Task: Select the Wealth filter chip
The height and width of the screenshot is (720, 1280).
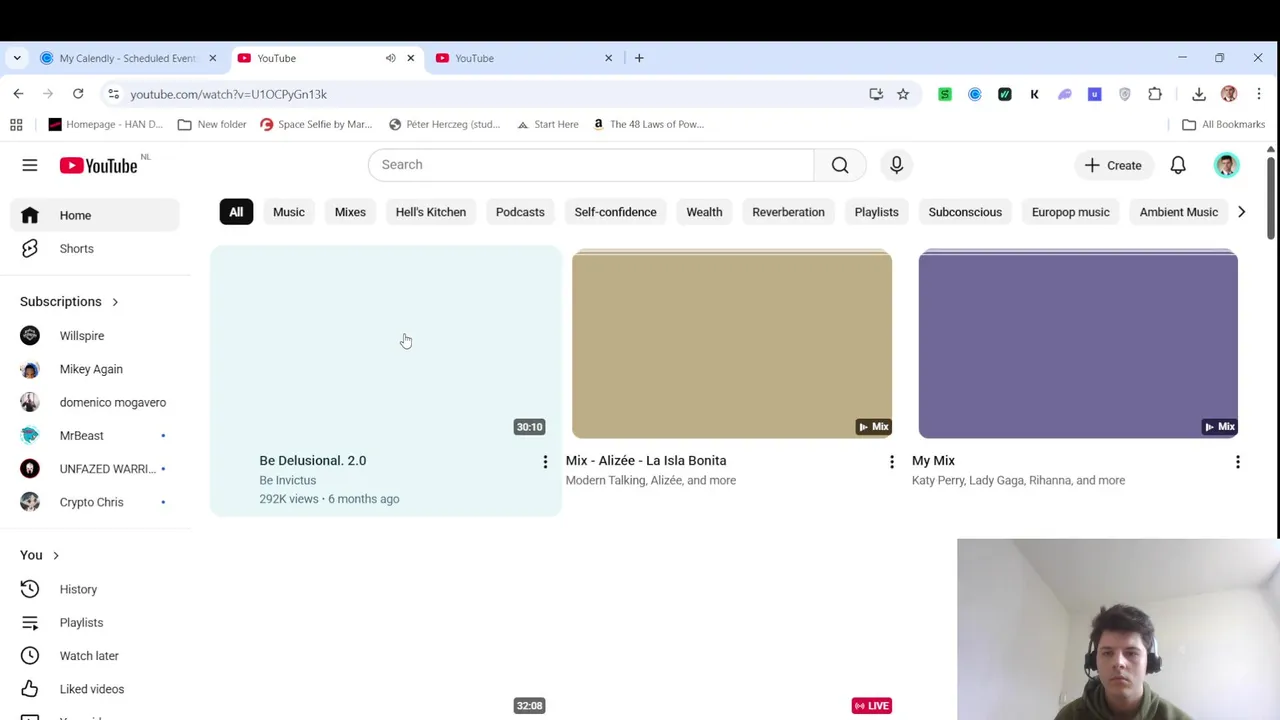Action: tap(704, 212)
